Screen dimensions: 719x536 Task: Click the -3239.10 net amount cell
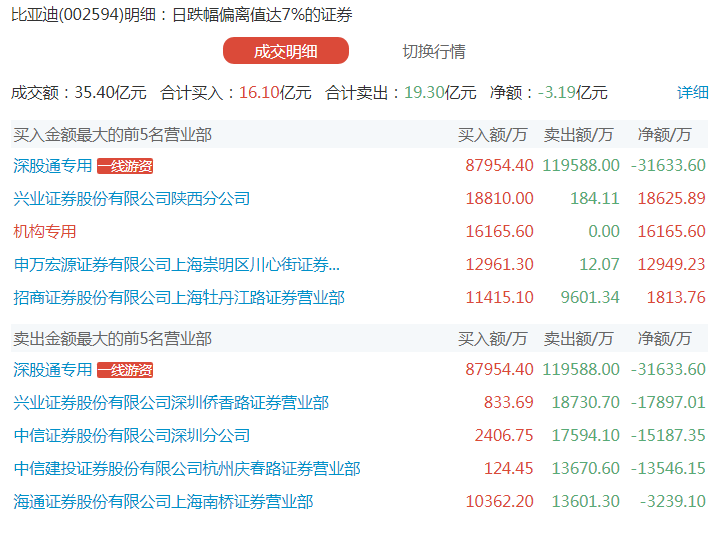(673, 502)
